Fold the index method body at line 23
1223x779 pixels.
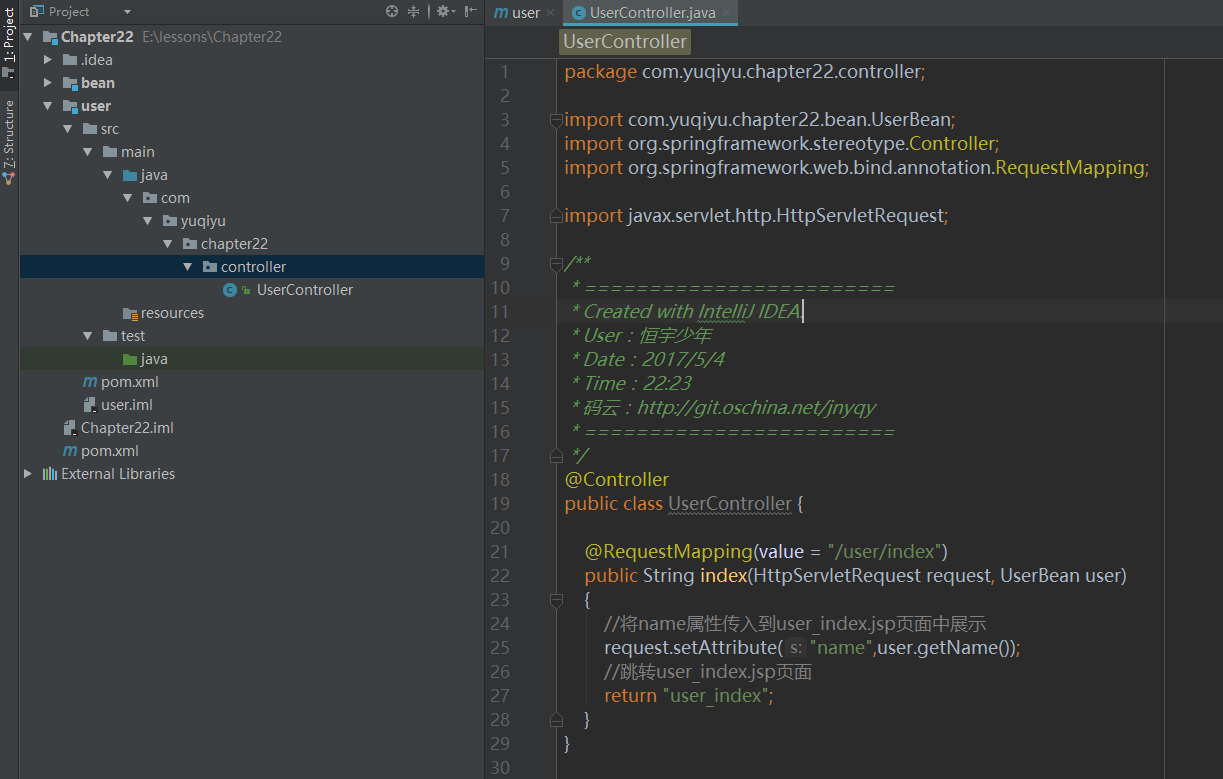click(556, 600)
